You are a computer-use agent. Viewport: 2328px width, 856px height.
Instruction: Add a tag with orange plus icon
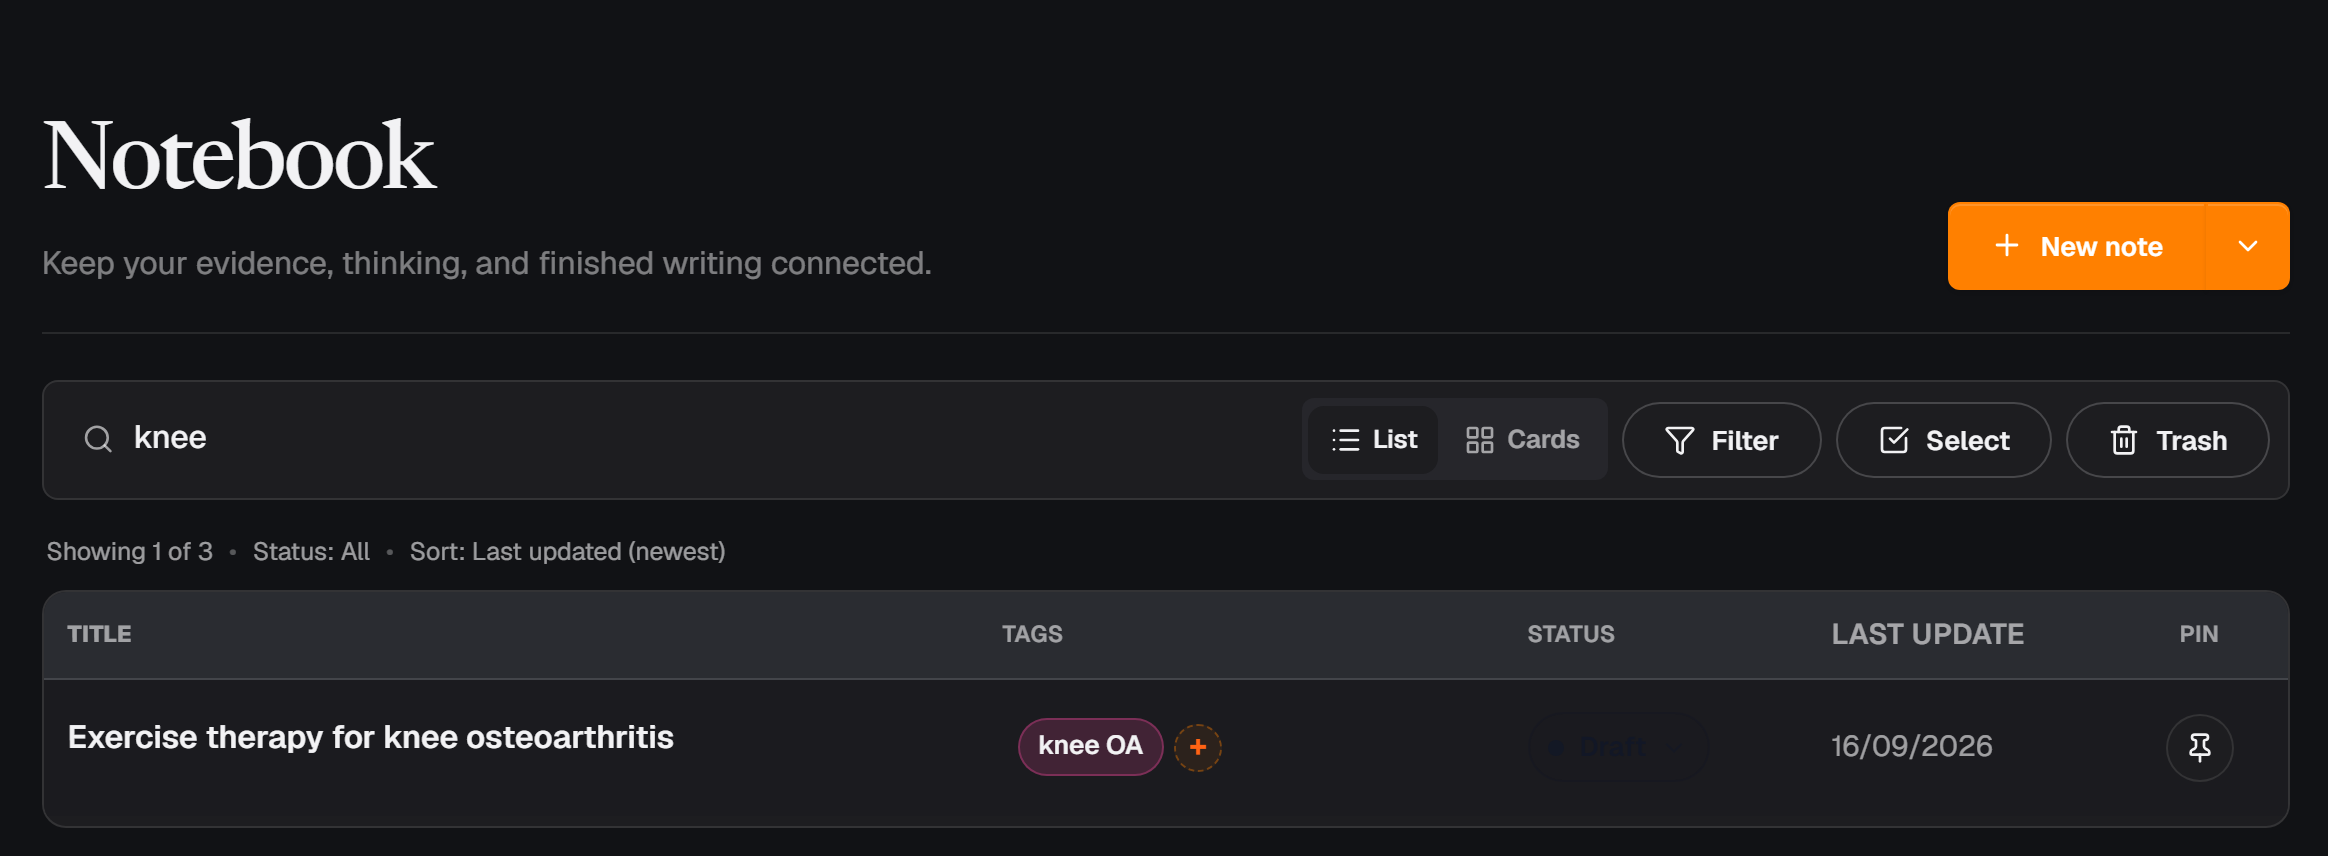(x=1198, y=747)
